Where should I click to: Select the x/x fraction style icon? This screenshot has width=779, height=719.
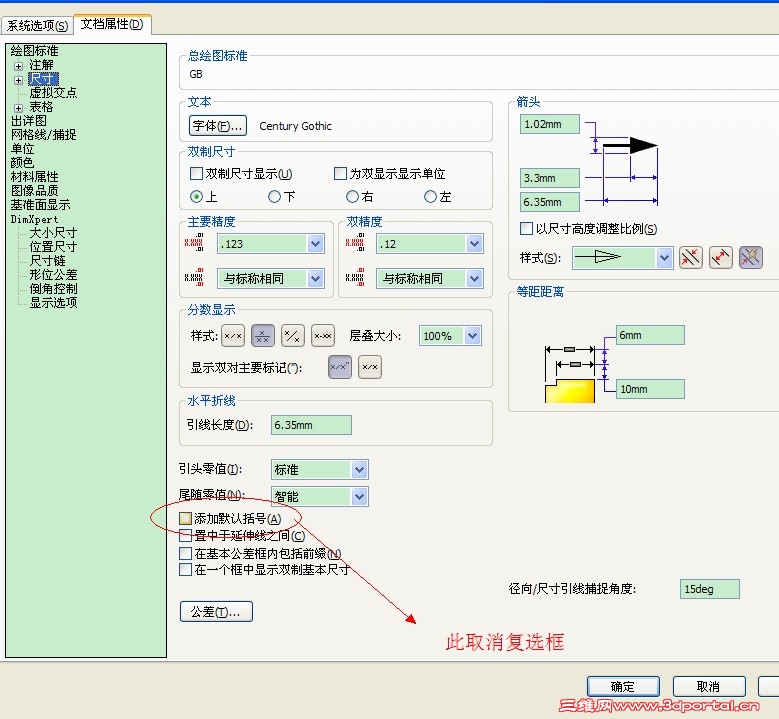pyautogui.click(x=233, y=336)
